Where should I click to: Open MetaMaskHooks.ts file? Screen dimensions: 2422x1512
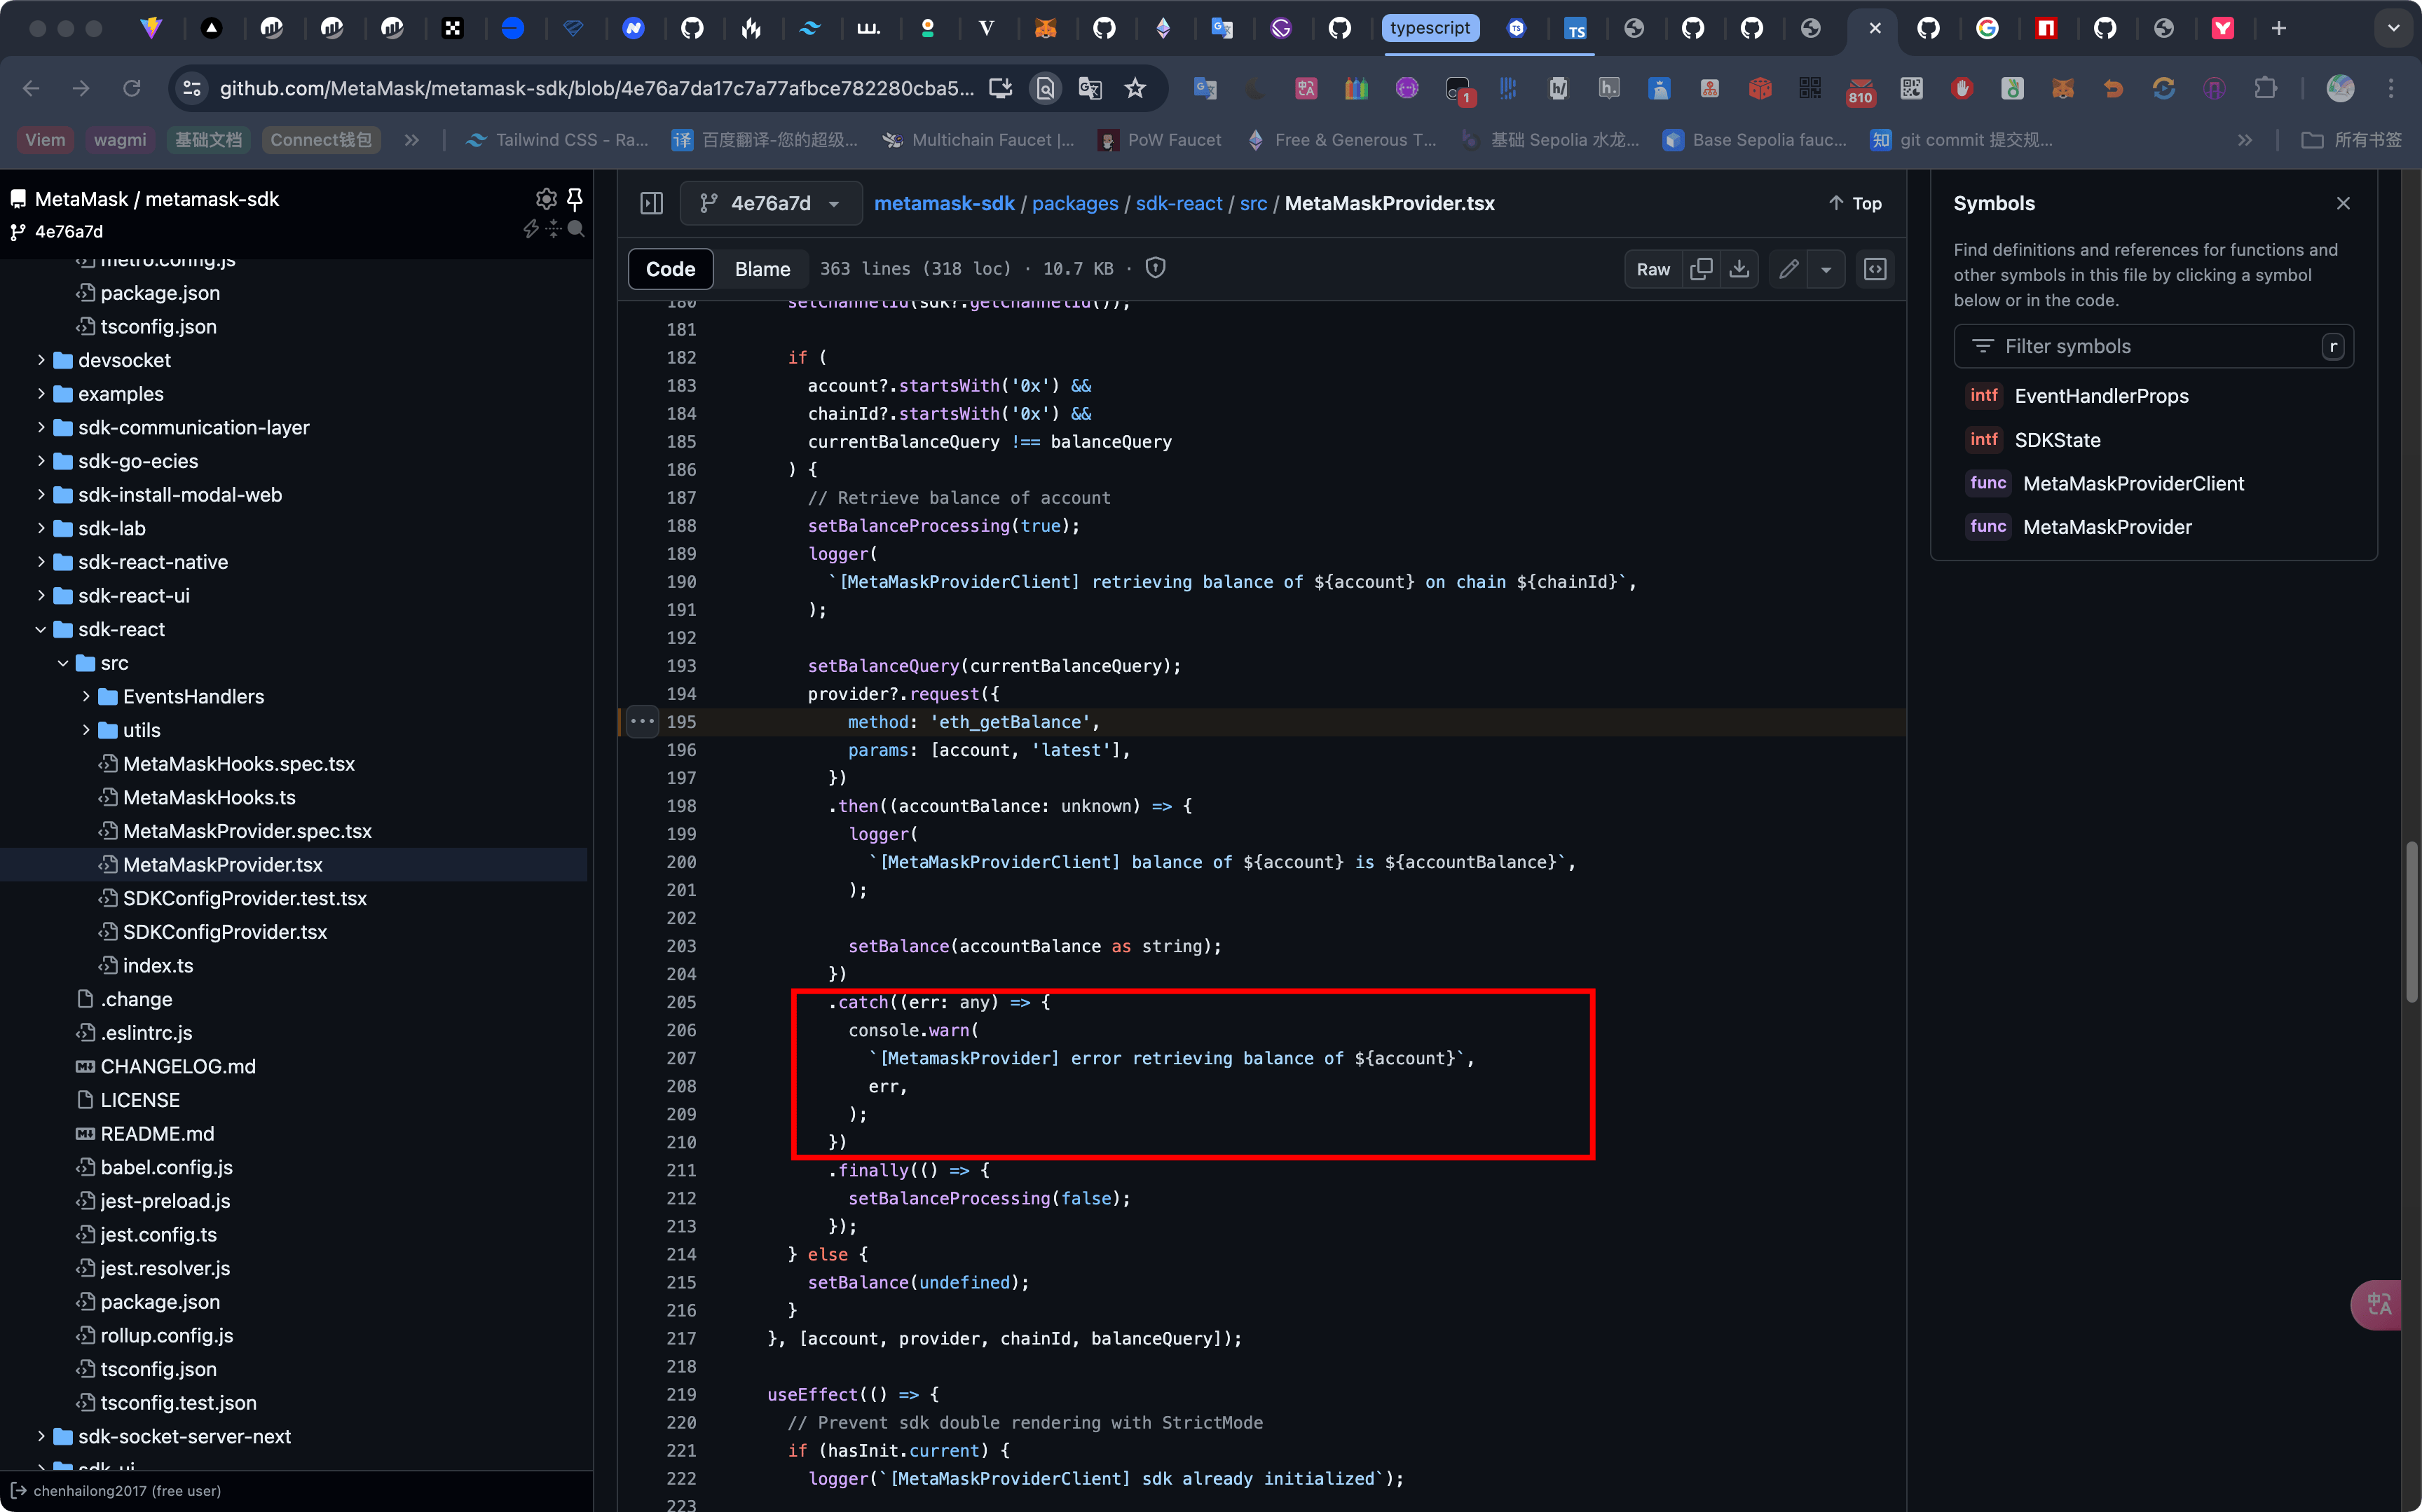[209, 797]
